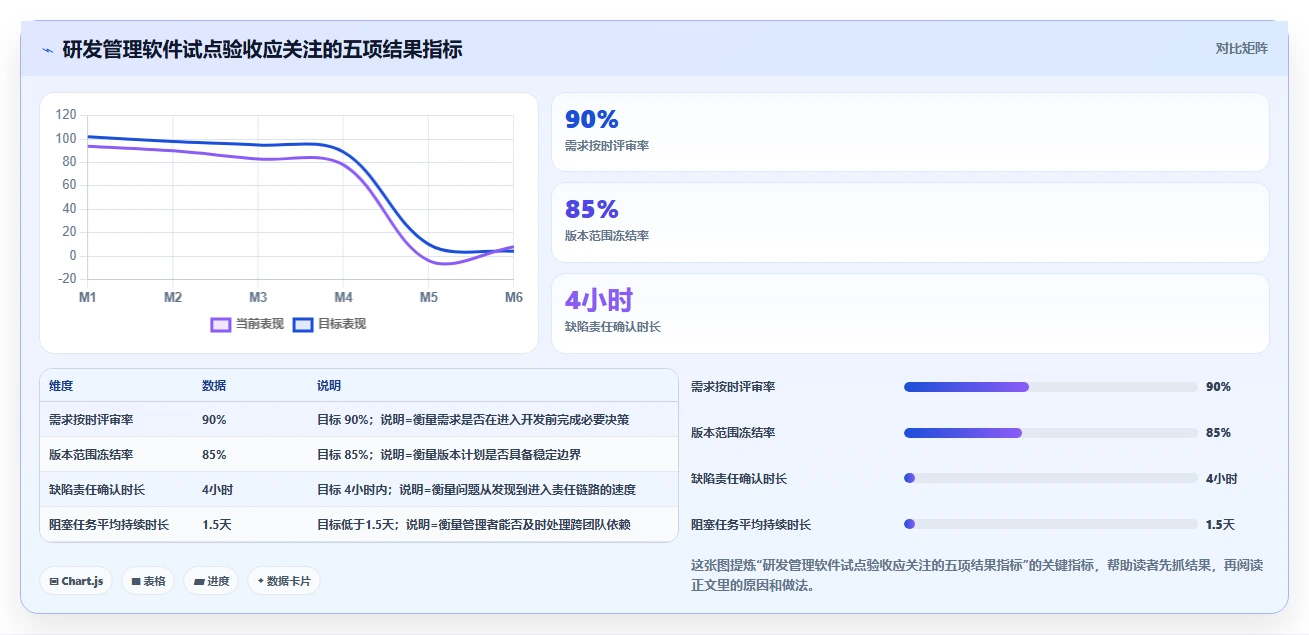Viewport: 1309px width, 635px height.
Task: Click the 4小时 value in table
Action: point(217,490)
